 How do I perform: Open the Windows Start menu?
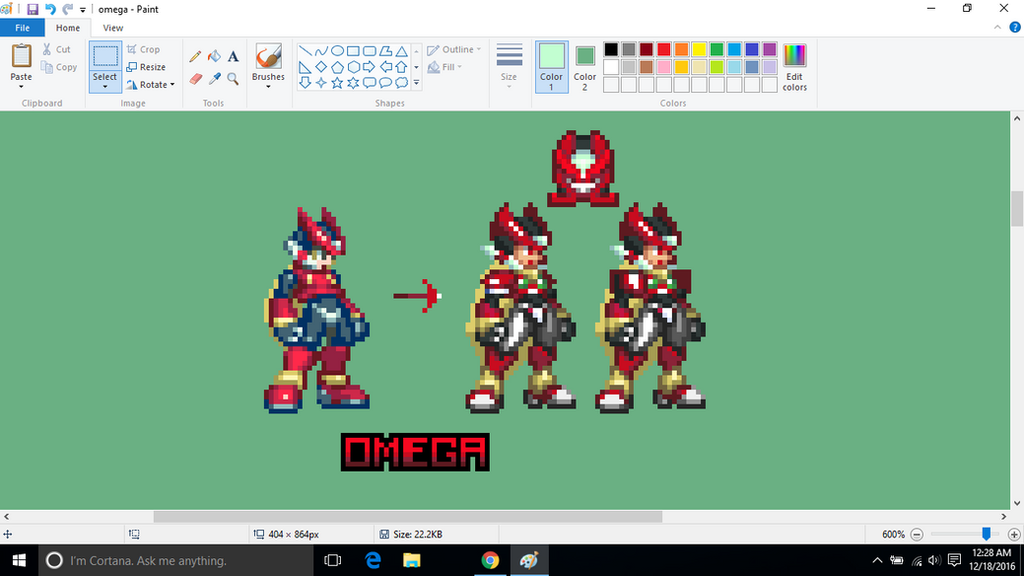(x=19, y=560)
